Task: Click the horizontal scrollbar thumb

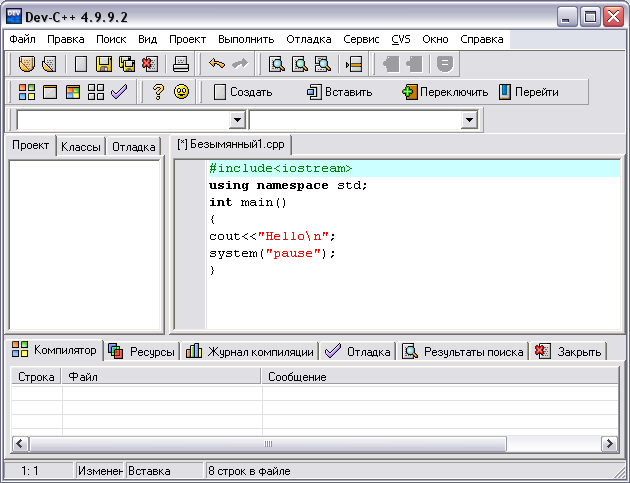Action: coord(268,444)
